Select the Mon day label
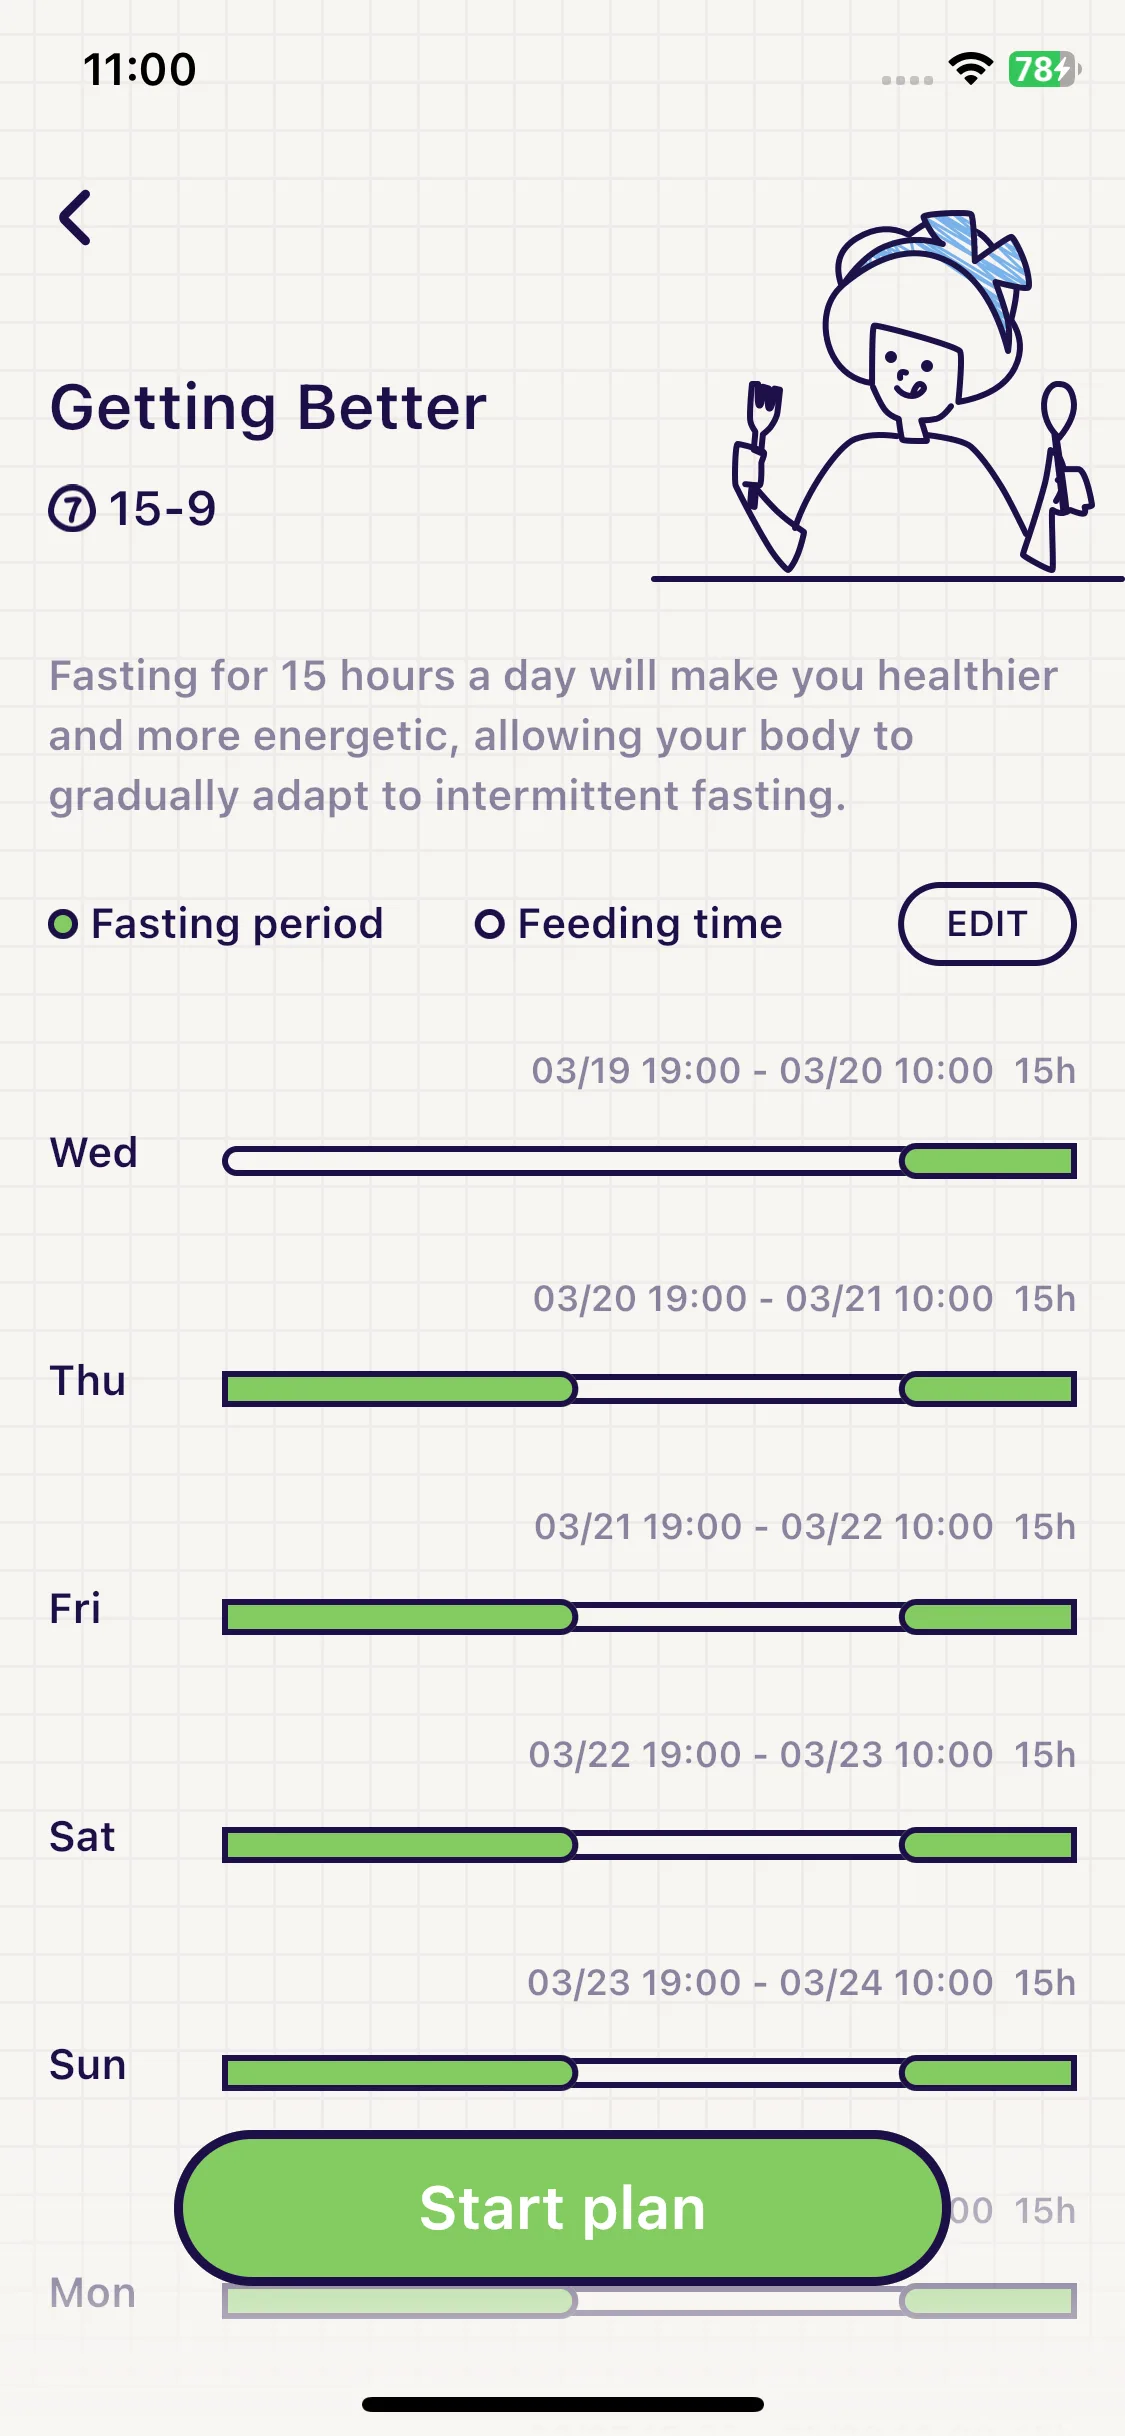Viewport: 1125px width, 2436px height. click(x=93, y=2293)
